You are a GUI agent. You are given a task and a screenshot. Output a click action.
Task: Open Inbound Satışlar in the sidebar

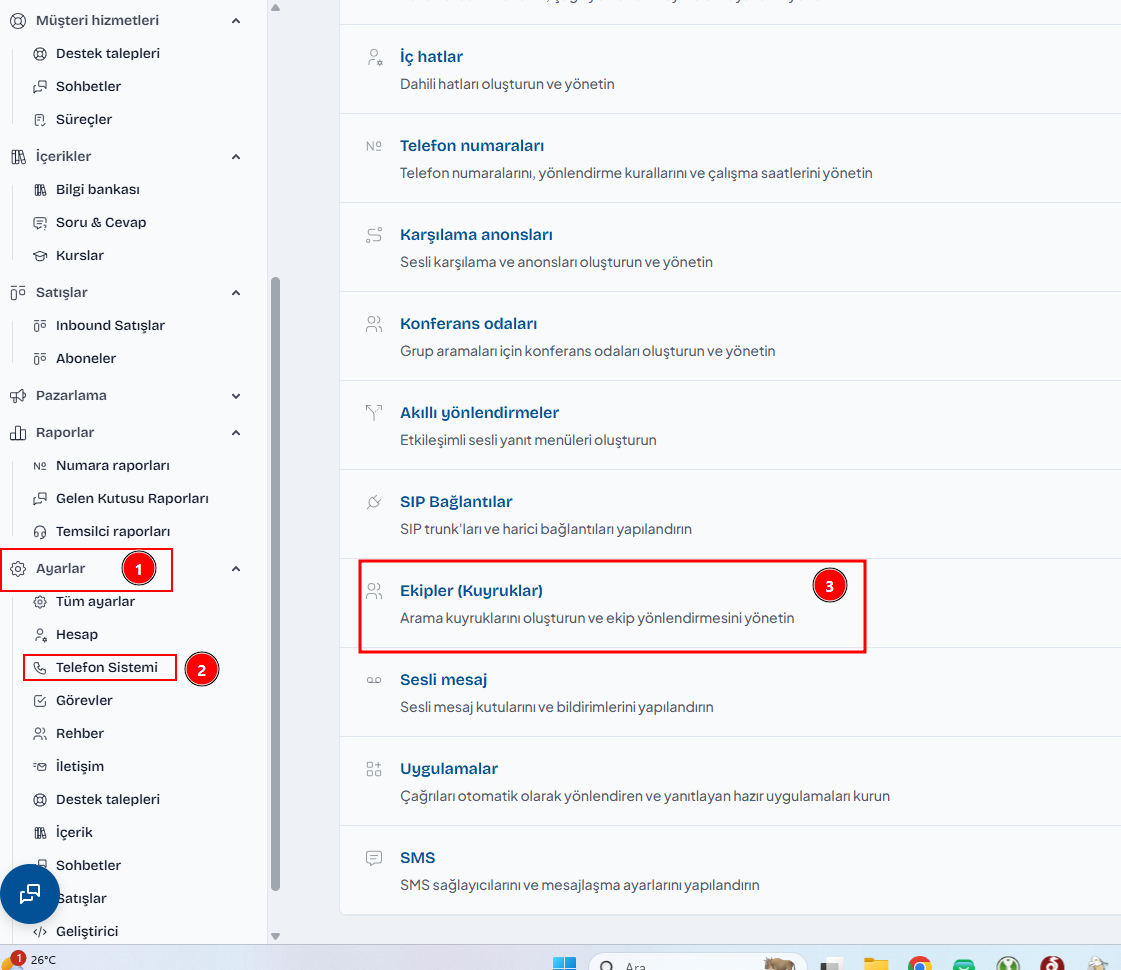pos(110,326)
